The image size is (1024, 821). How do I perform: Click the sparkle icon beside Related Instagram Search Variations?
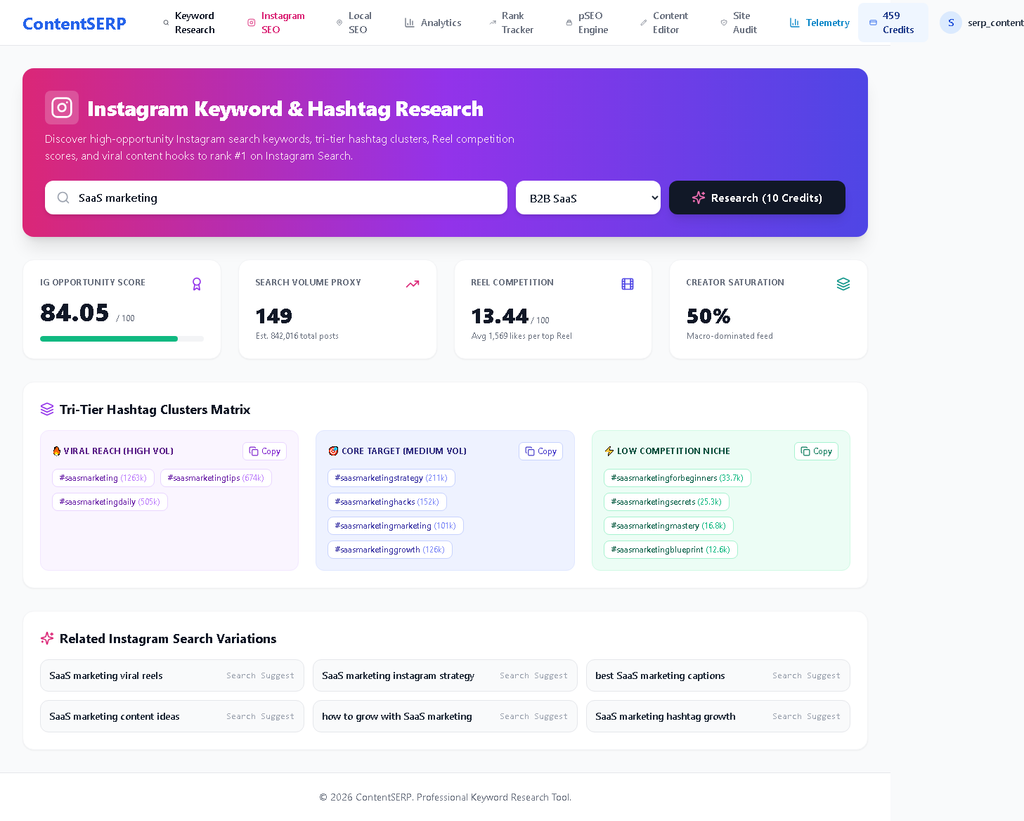[x=47, y=639]
